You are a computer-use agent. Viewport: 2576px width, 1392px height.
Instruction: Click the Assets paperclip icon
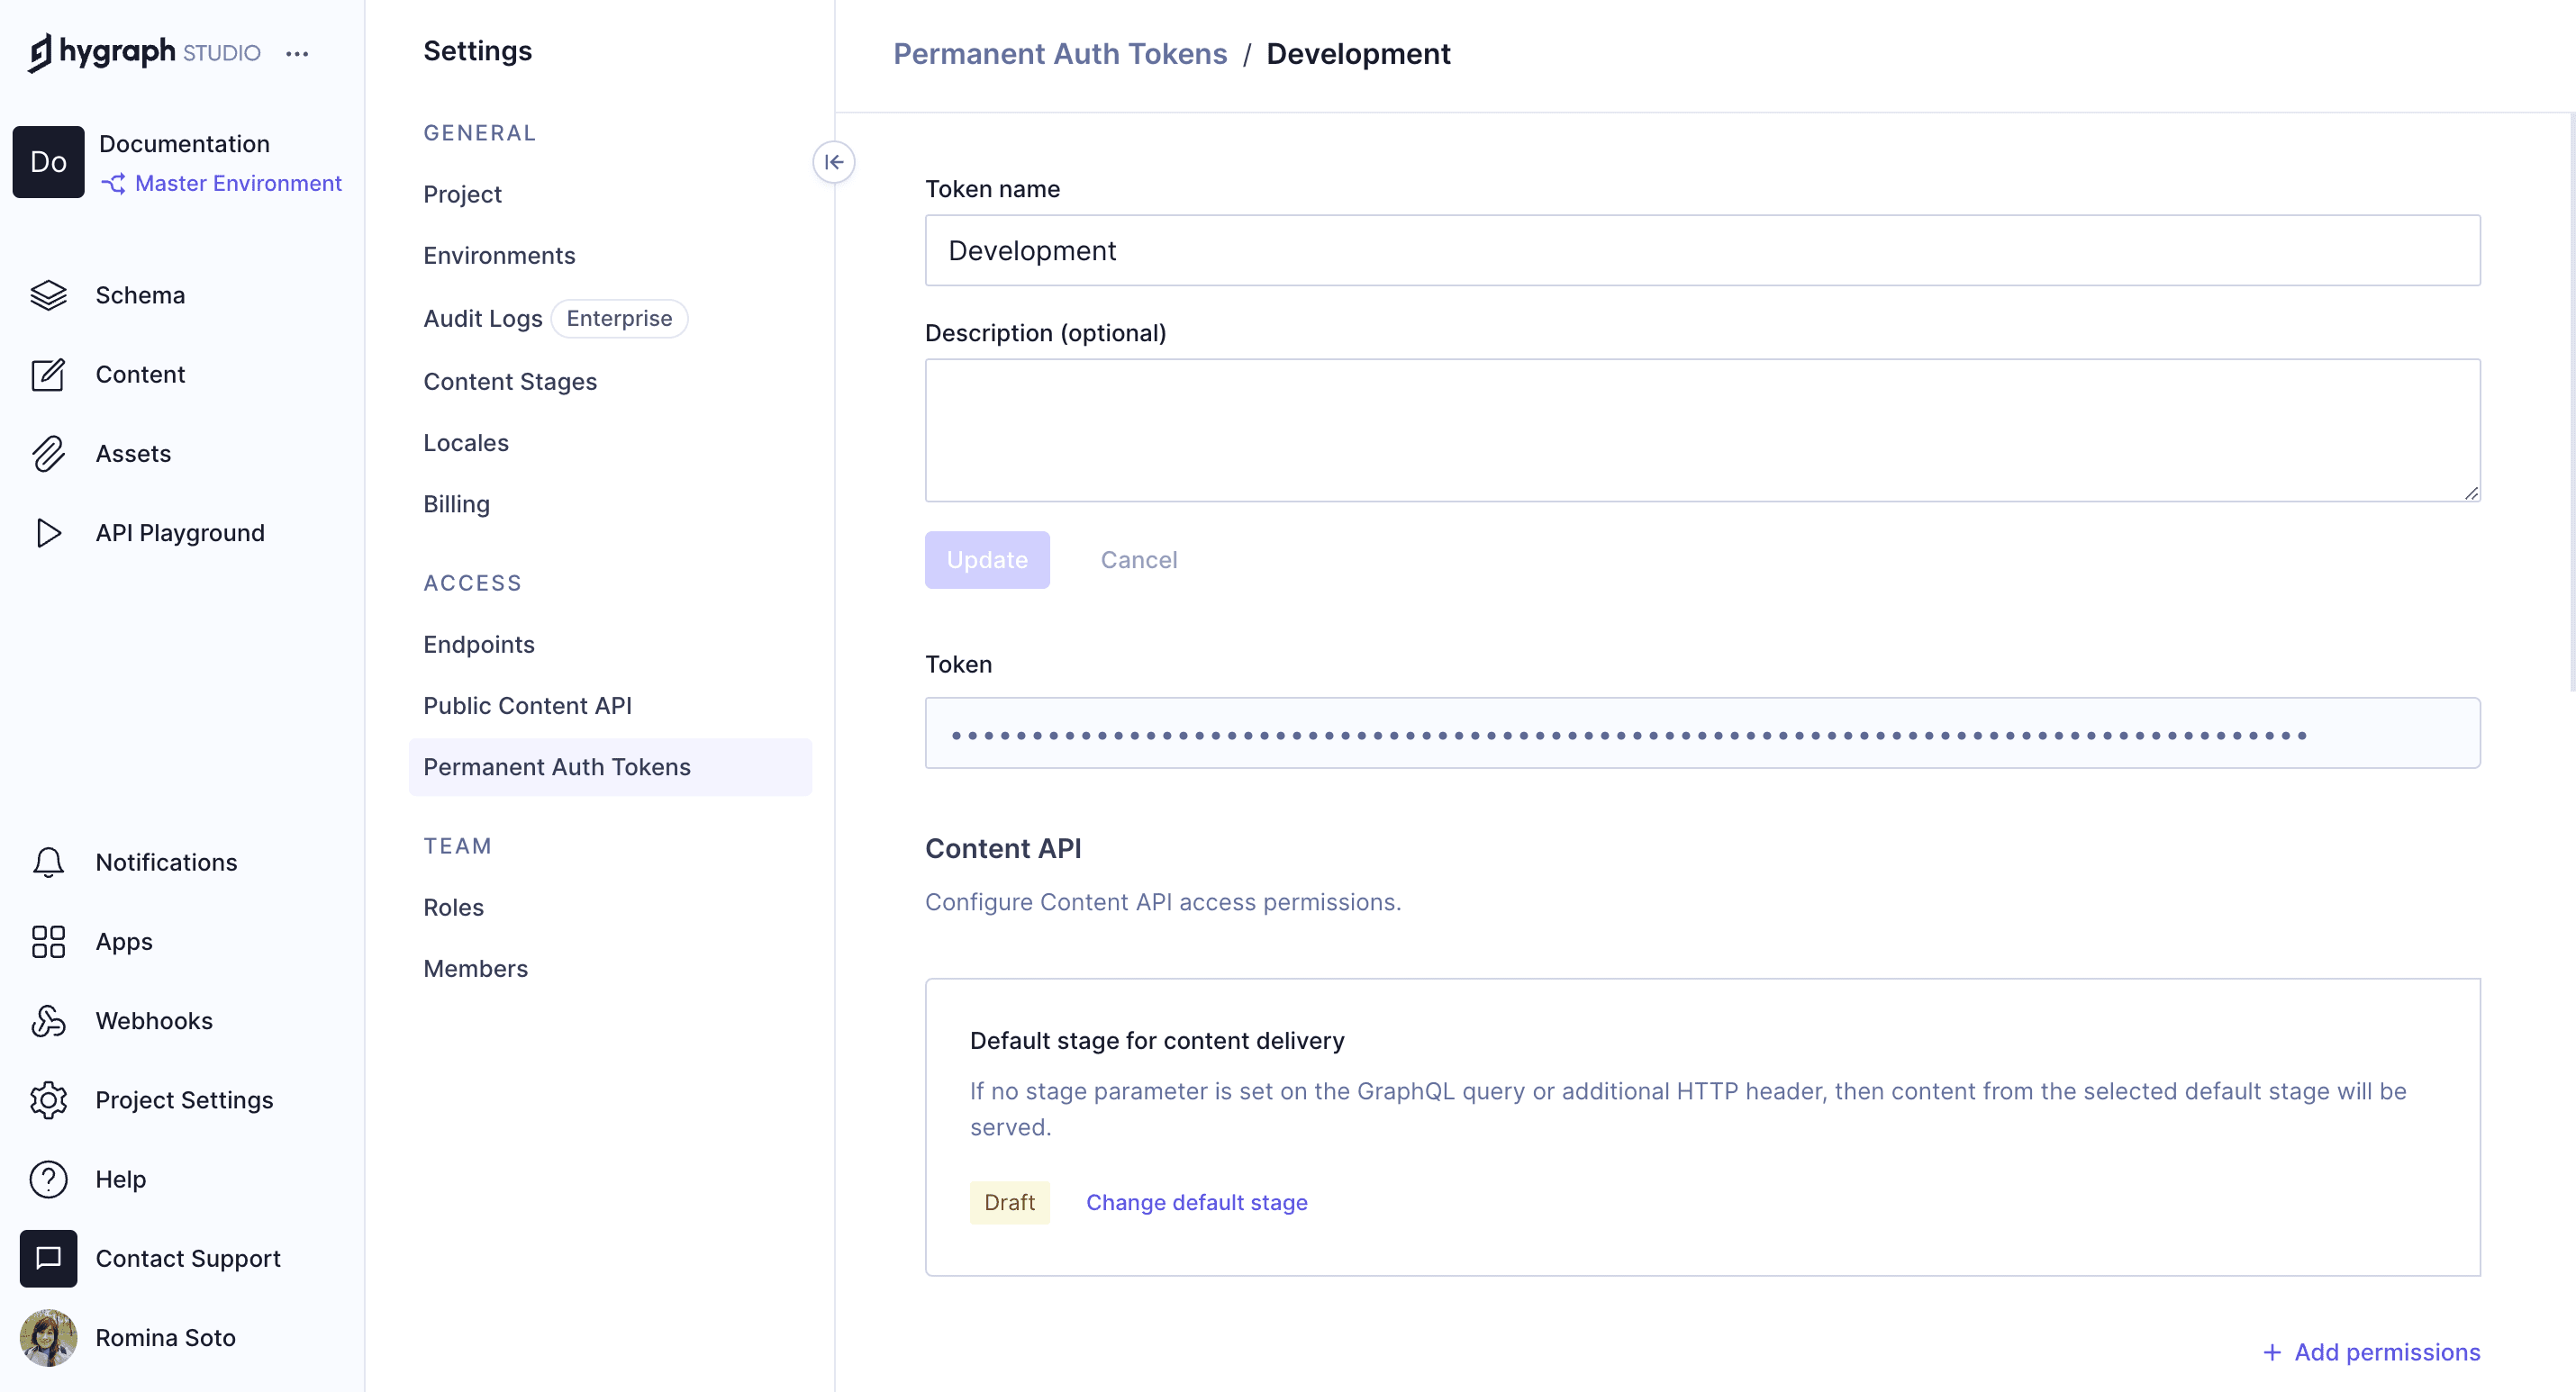48,453
